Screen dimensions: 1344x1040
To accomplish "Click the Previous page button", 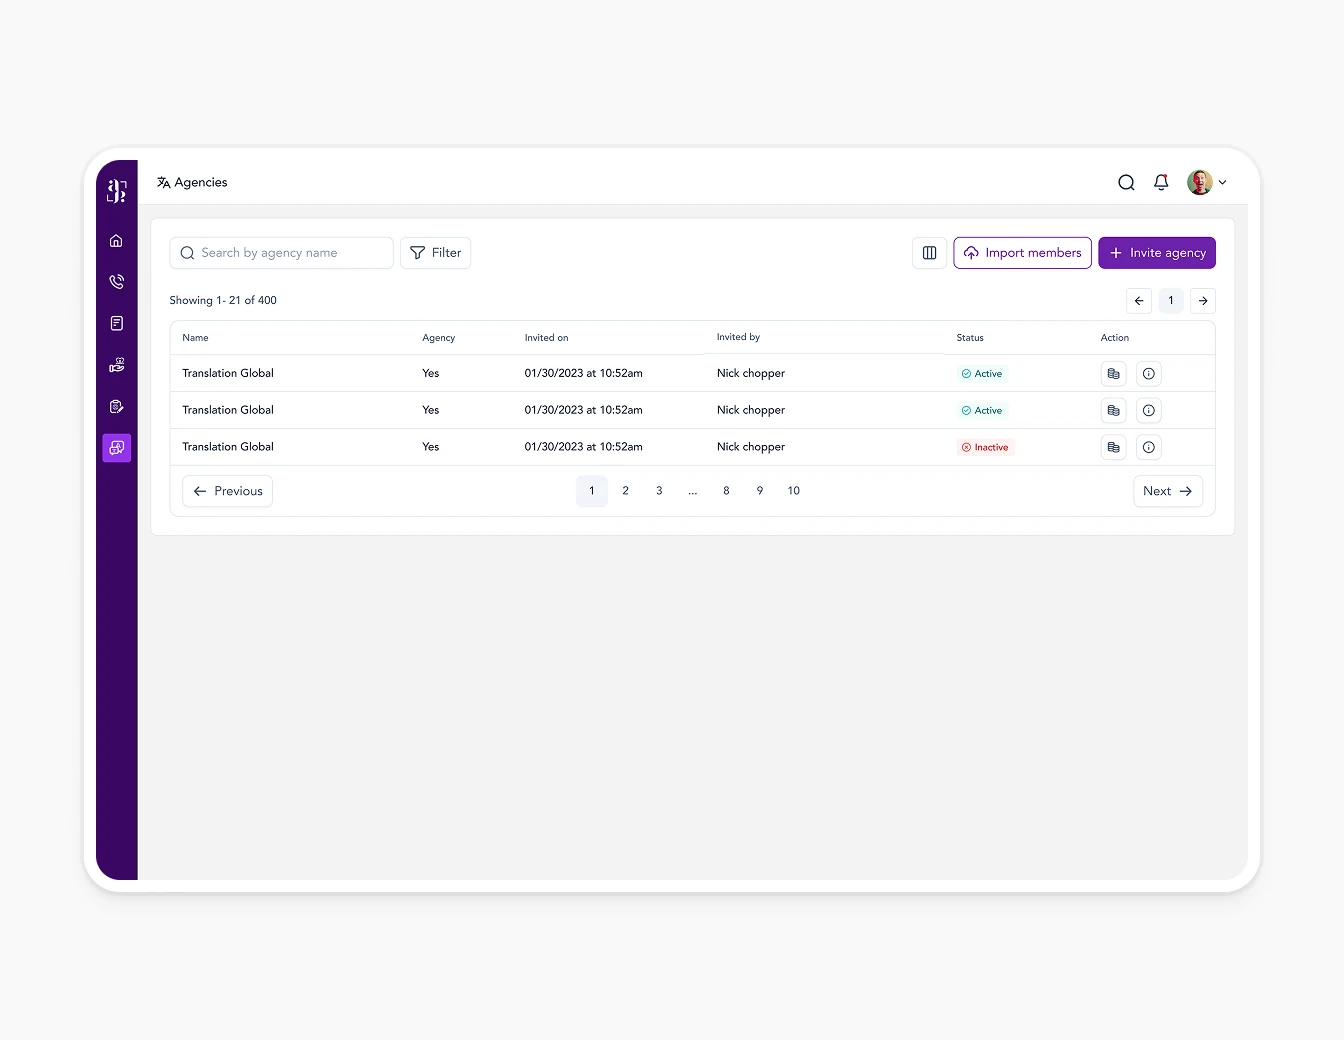I will pos(227,491).
